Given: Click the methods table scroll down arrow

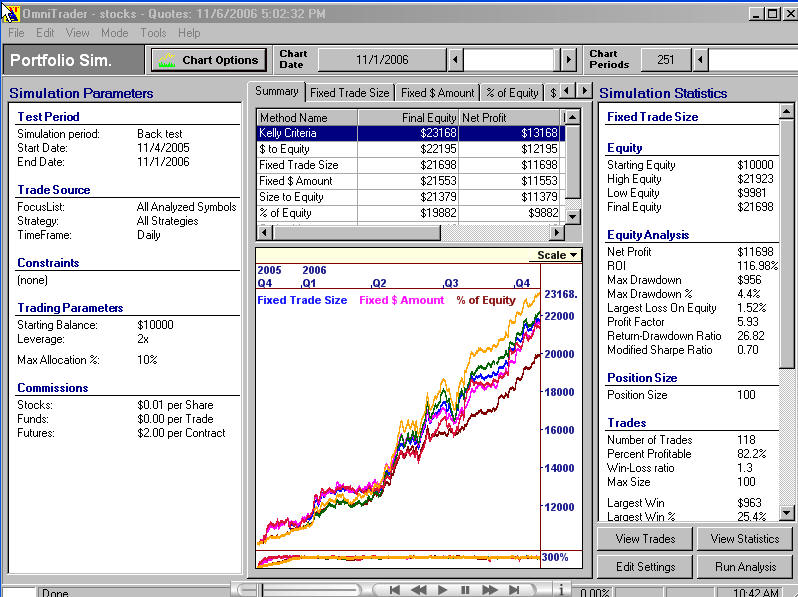Looking at the screenshot, I should click(573, 216).
